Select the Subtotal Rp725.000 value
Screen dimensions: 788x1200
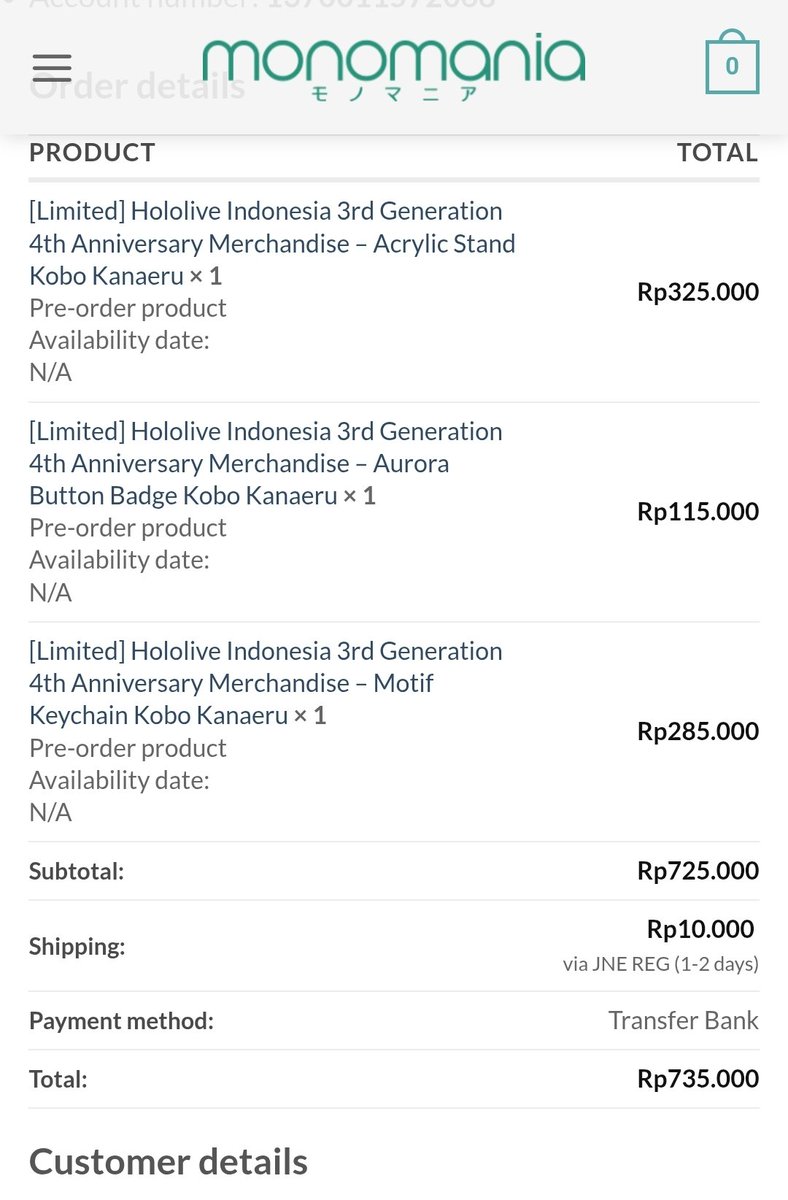click(x=698, y=871)
